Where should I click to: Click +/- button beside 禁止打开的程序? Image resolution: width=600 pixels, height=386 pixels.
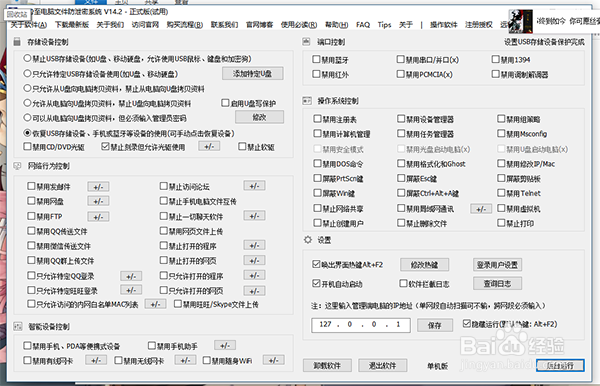pyautogui.click(x=254, y=246)
